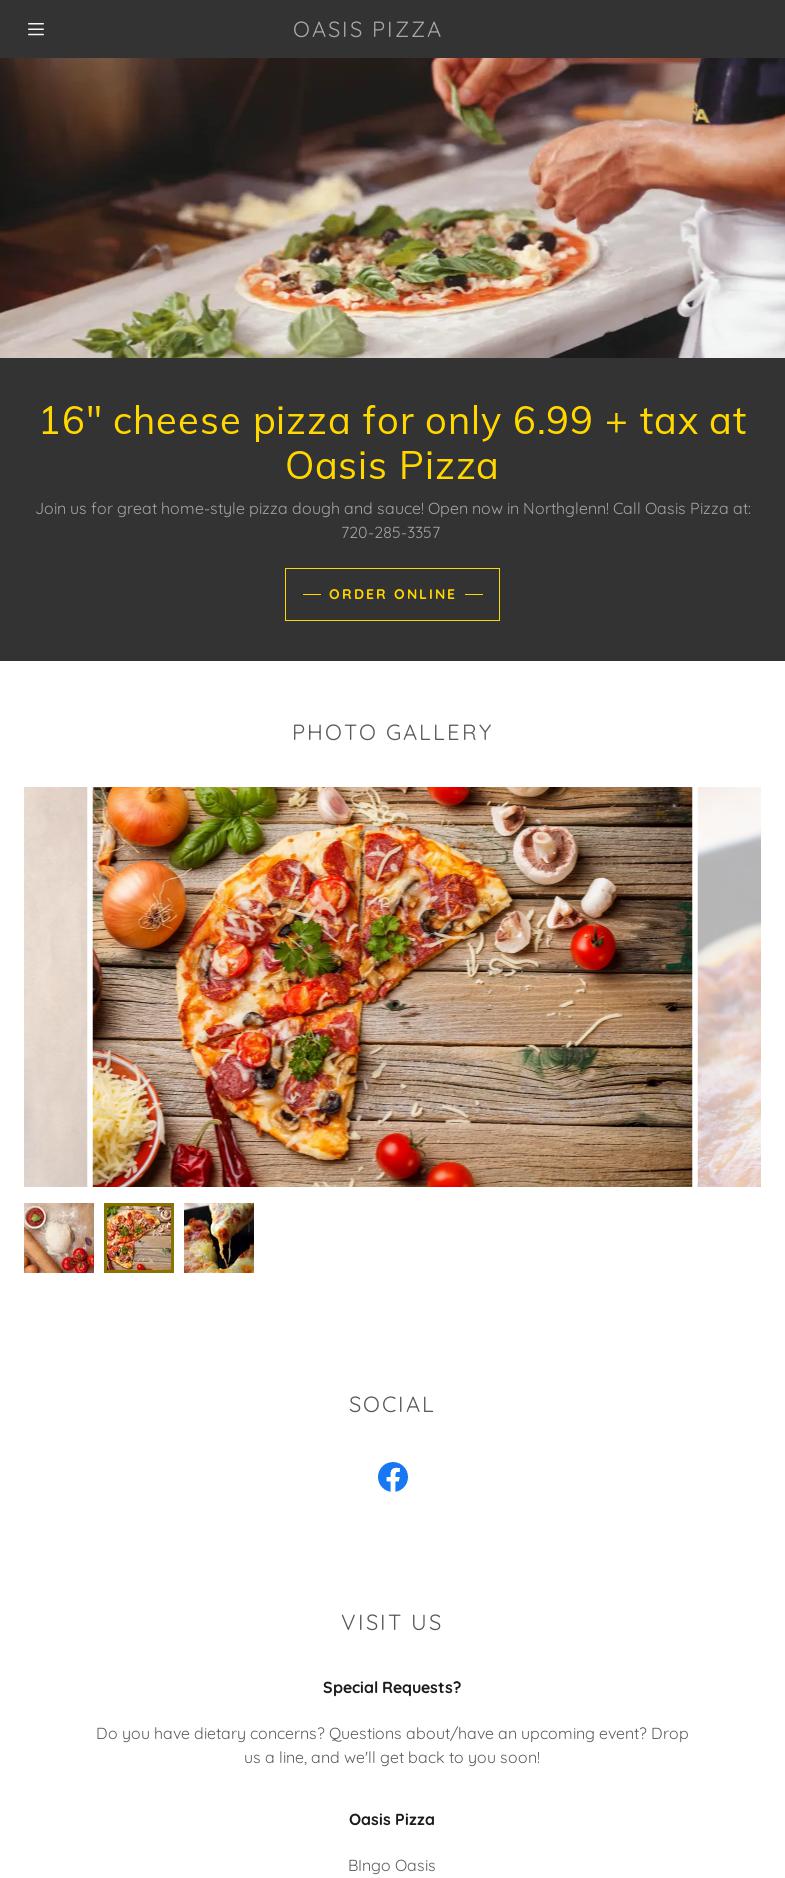Click the PHOTO GALLERY section heading
This screenshot has height=1878, width=785.
392,732
